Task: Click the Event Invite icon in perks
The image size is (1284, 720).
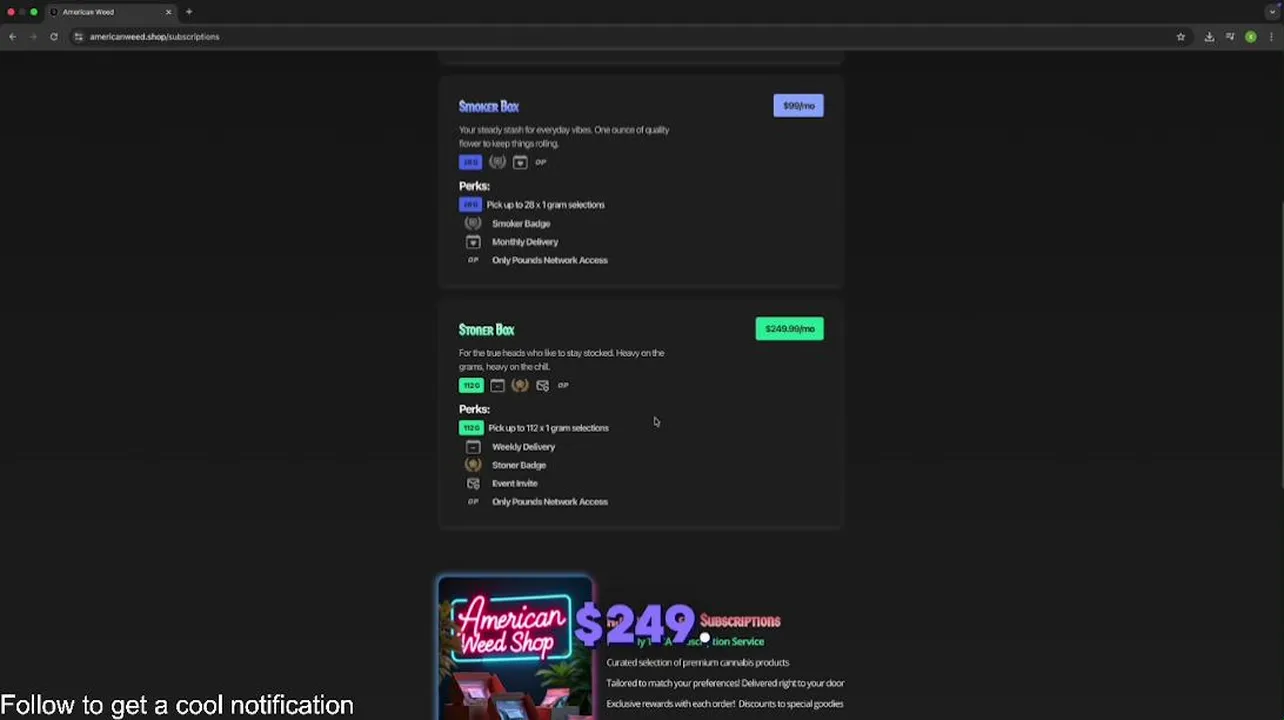Action: click(x=473, y=483)
